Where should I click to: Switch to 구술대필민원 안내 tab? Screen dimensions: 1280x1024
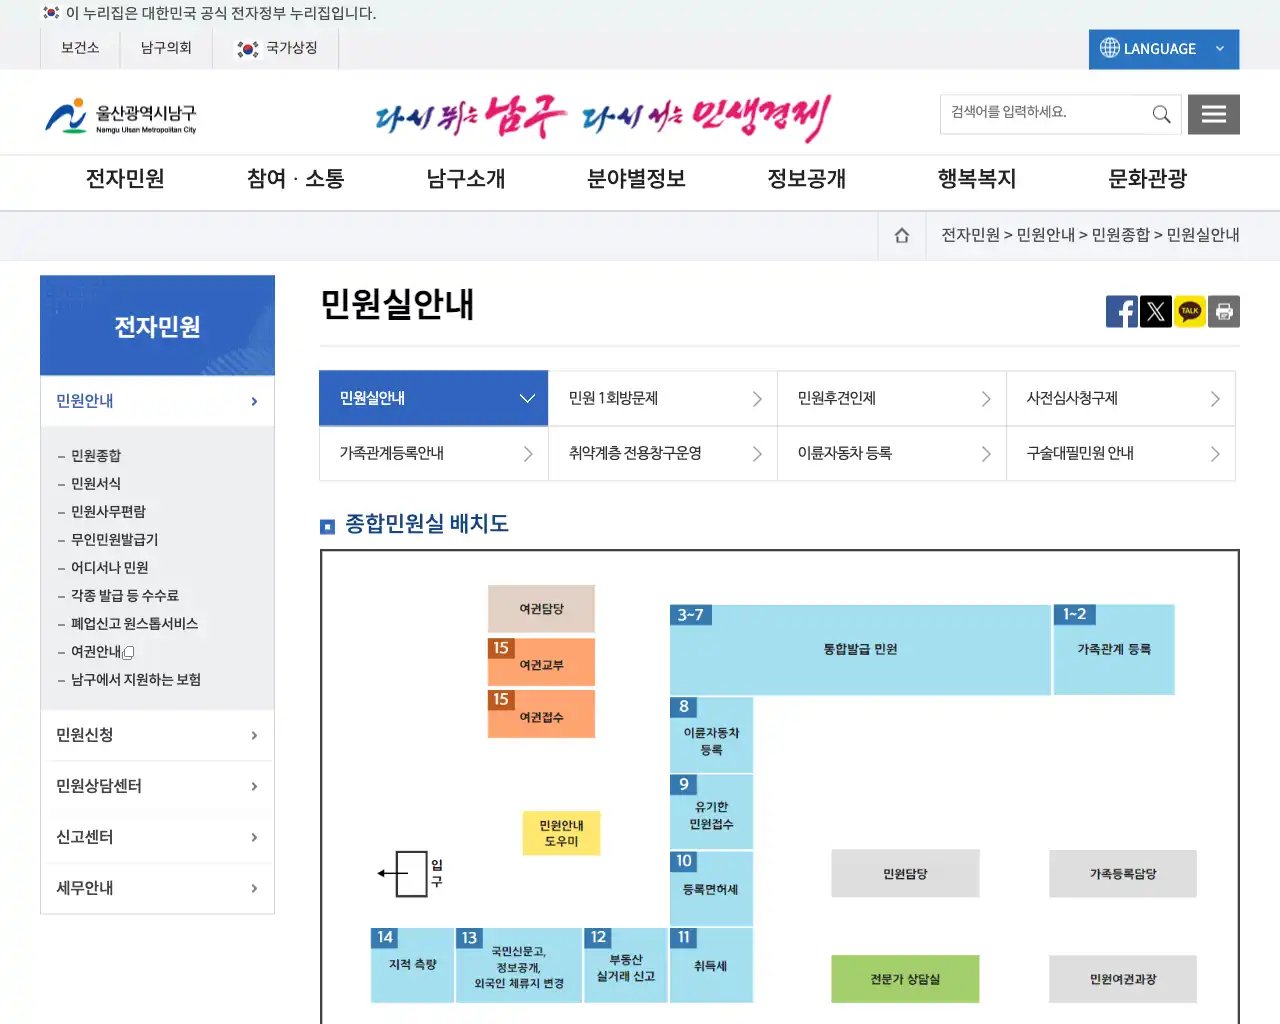(1121, 454)
